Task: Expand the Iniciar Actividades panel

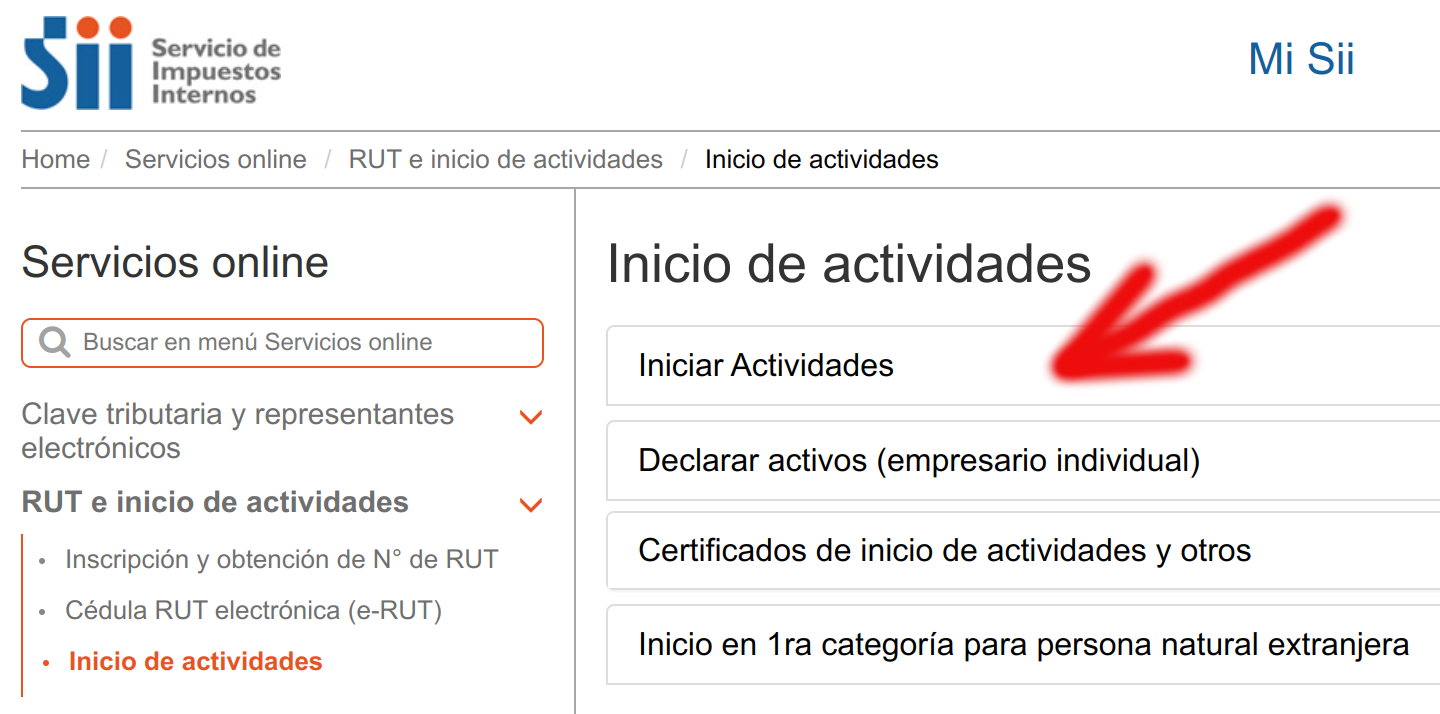Action: (x=766, y=366)
